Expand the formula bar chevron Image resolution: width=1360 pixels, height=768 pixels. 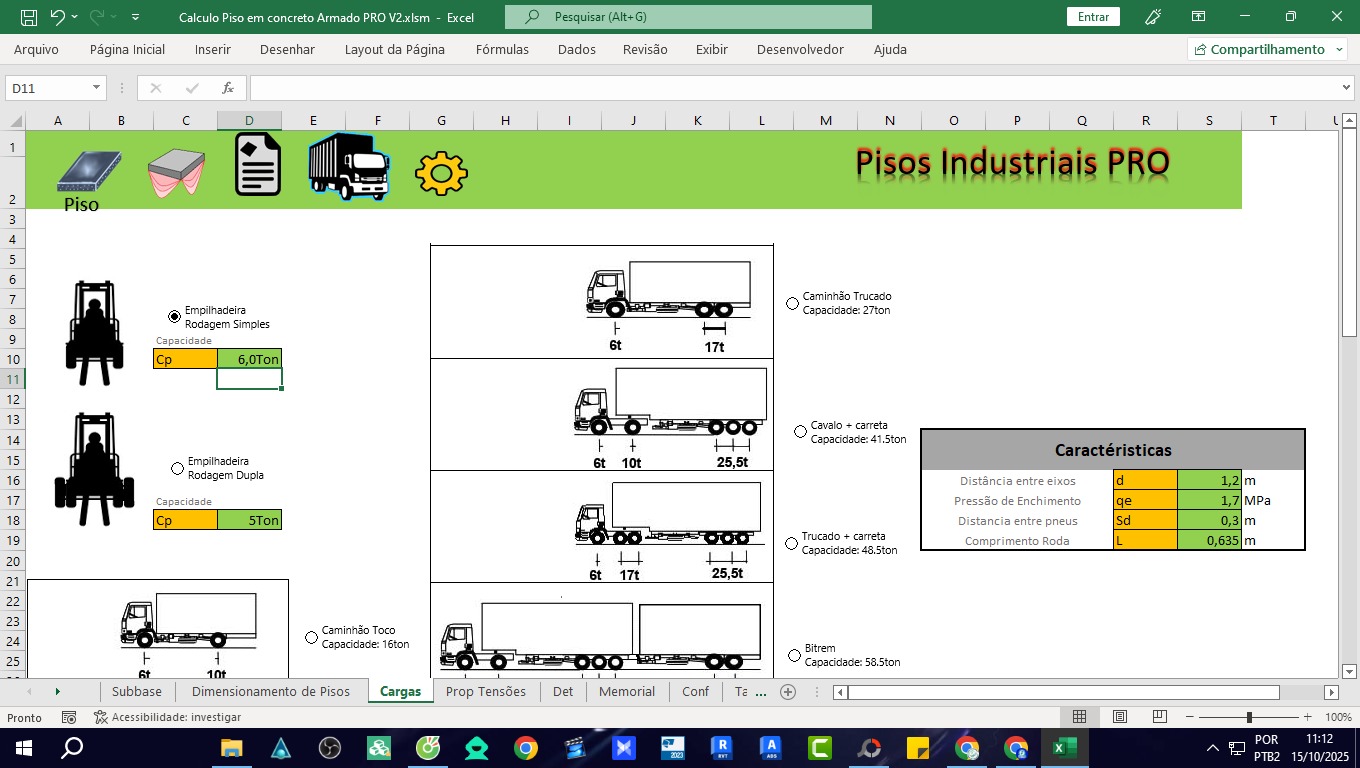pos(1345,88)
